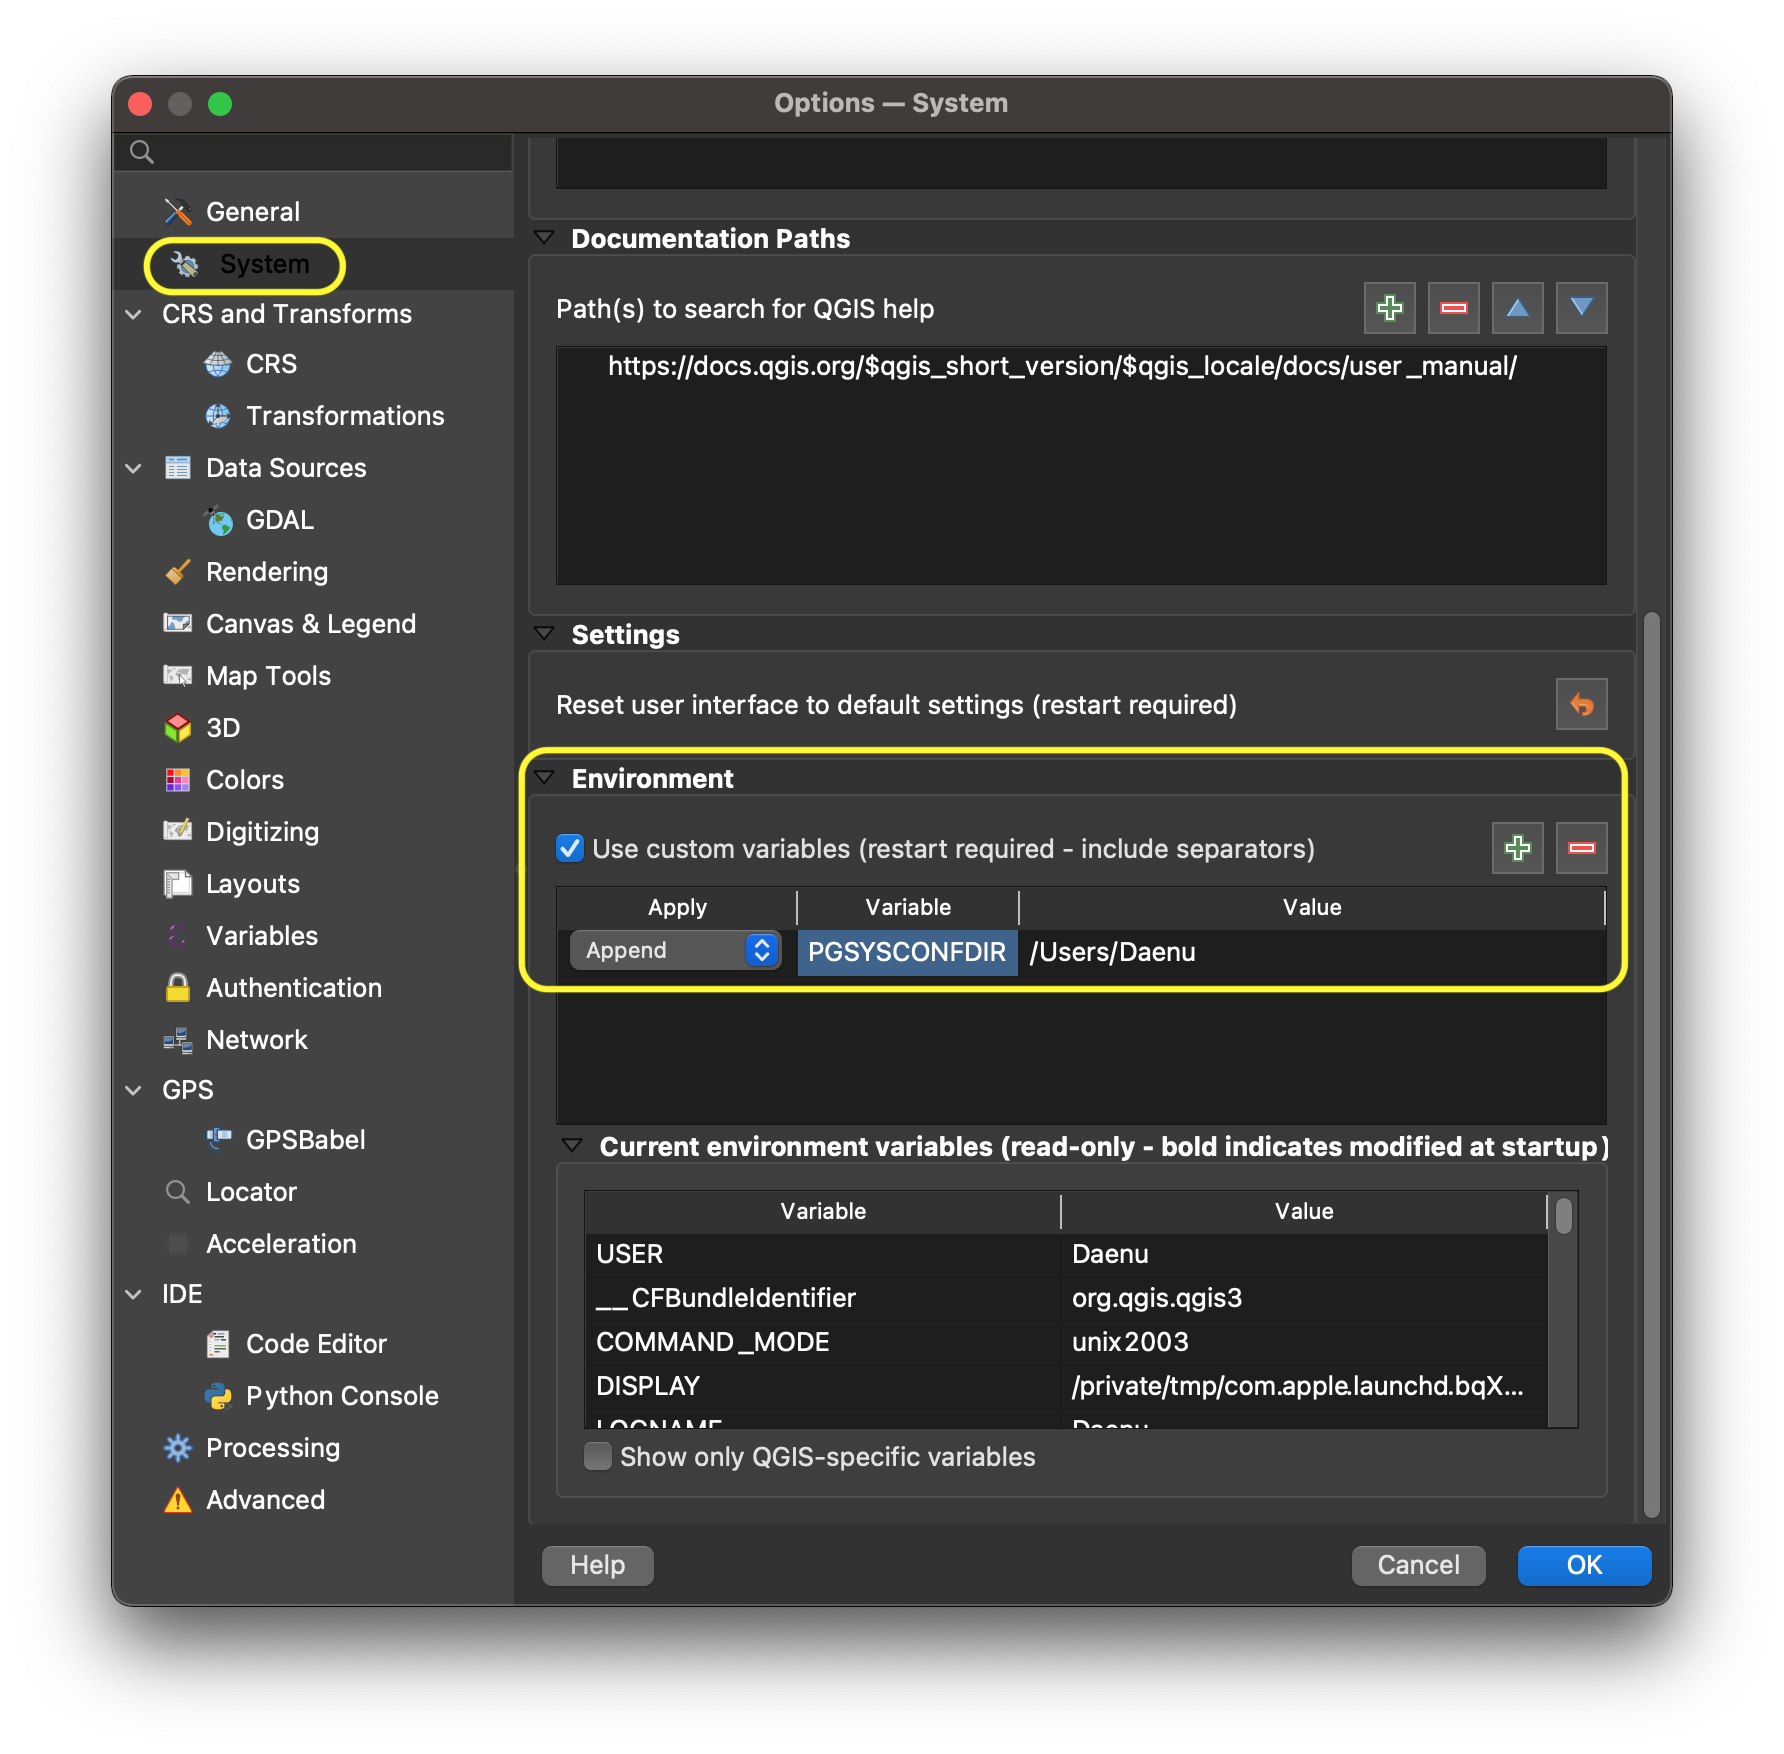
Task: Add a new QGIS help path
Action: point(1390,308)
